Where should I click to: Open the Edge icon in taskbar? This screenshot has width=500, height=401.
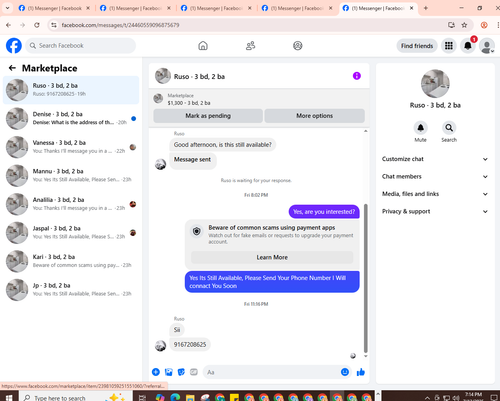[175, 397]
